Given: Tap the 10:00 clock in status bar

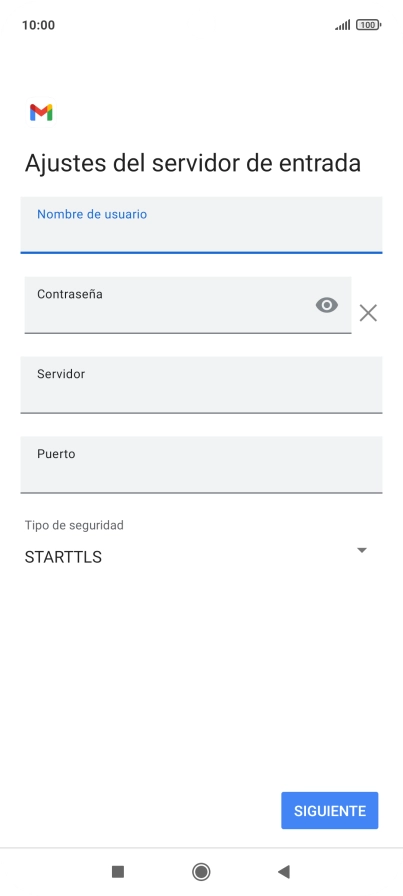Looking at the screenshot, I should click(38, 25).
